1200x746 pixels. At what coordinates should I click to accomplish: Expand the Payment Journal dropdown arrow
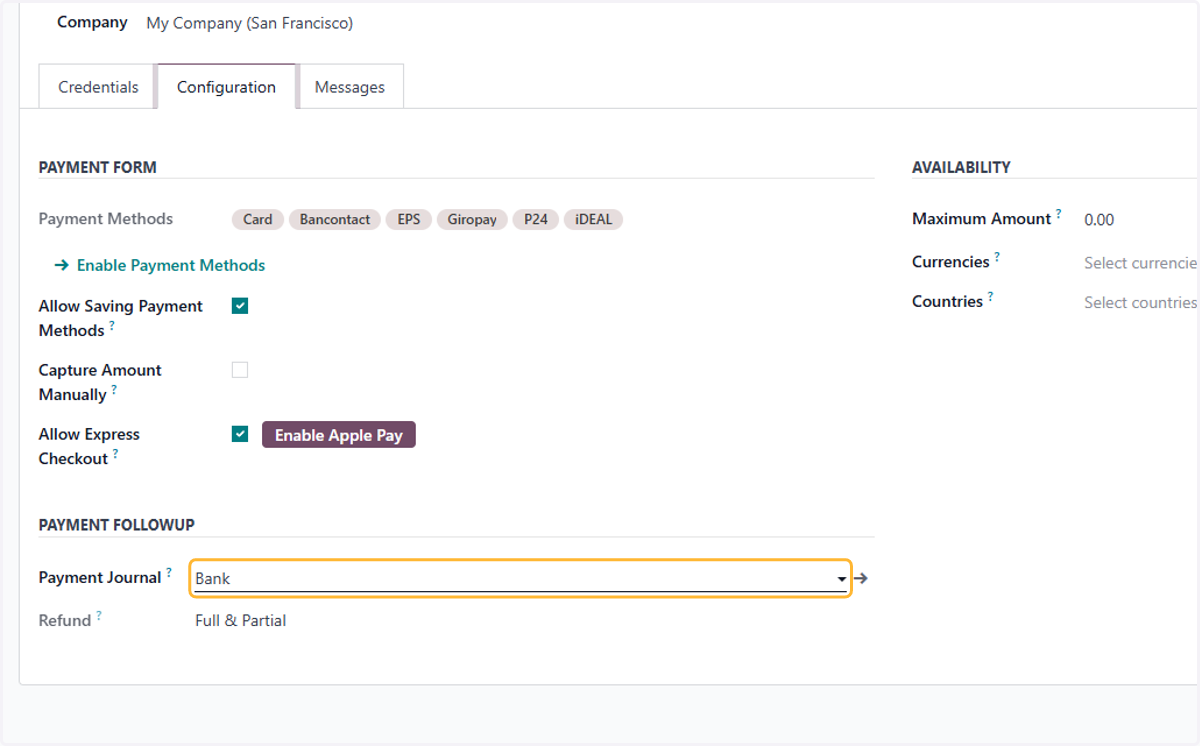(841, 579)
